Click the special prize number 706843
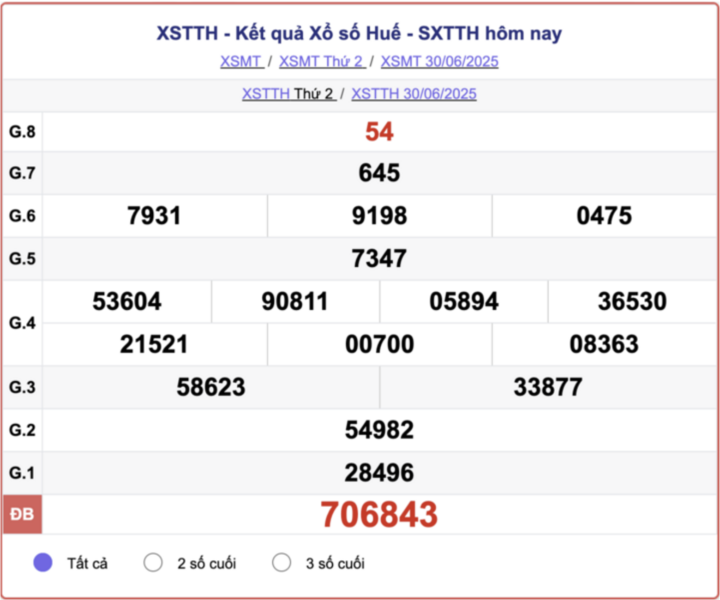Viewport: 720px width, 600px height. [379, 514]
